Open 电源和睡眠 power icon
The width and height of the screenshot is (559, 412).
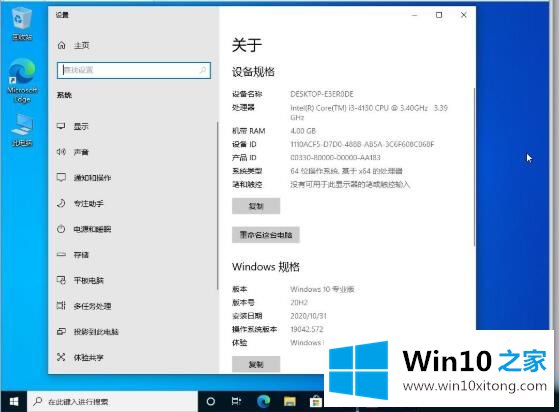click(x=61, y=229)
